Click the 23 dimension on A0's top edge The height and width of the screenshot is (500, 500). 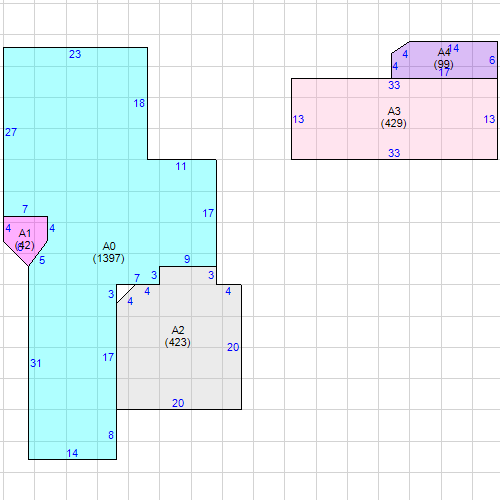click(75, 54)
